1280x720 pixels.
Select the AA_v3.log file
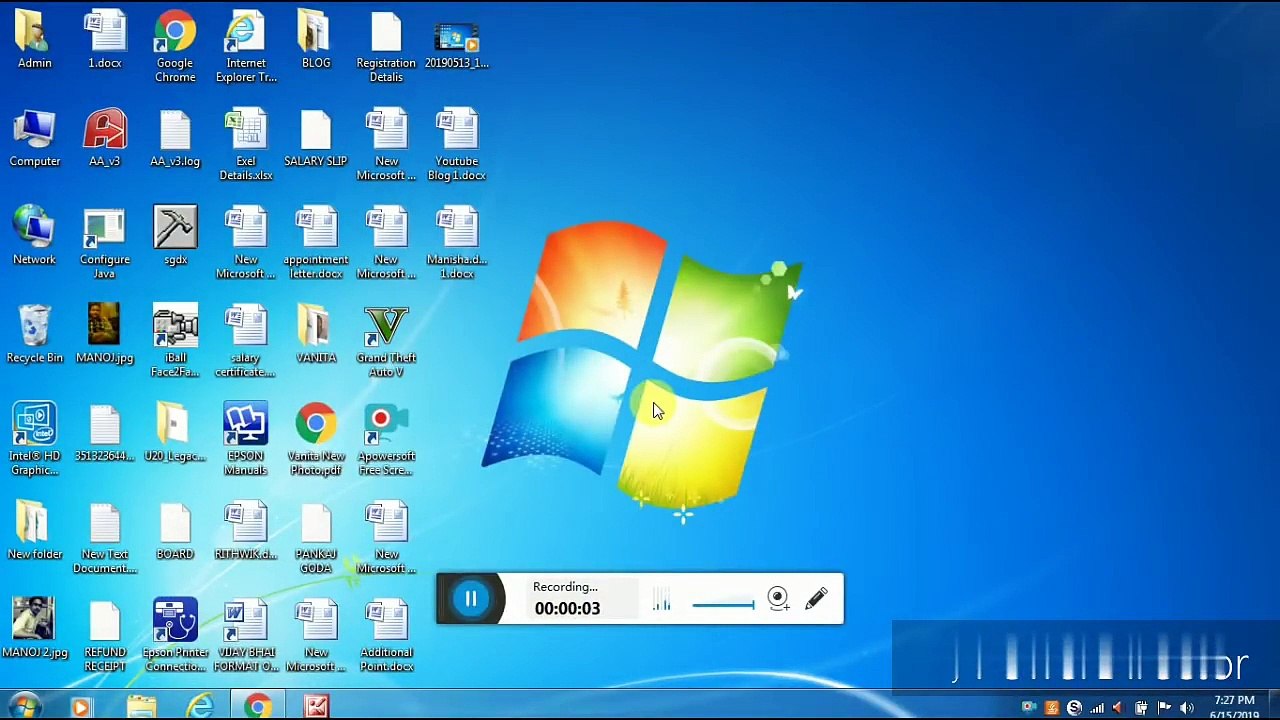click(x=175, y=138)
